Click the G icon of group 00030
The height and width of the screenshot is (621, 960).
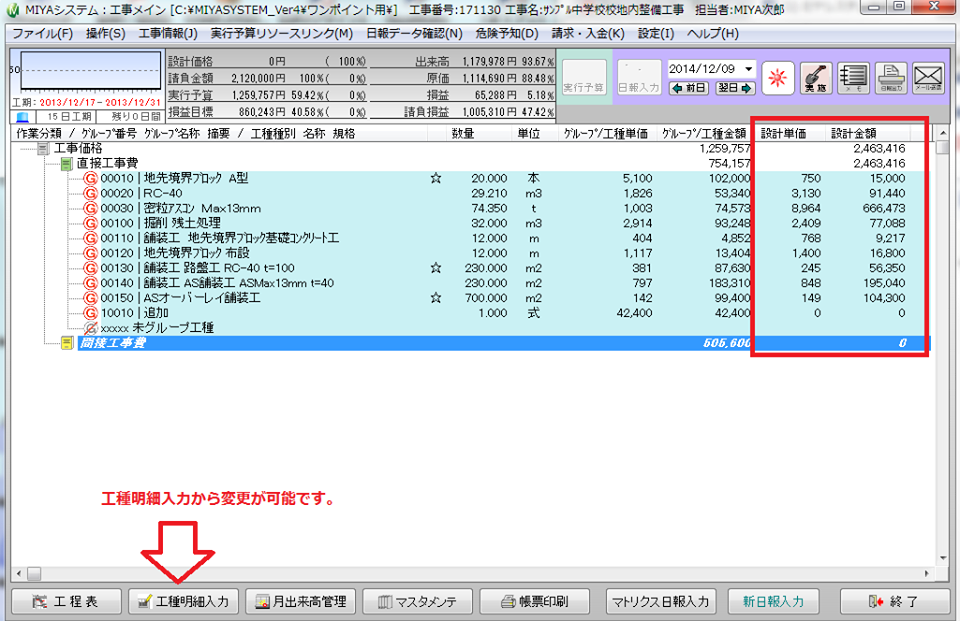[91, 208]
